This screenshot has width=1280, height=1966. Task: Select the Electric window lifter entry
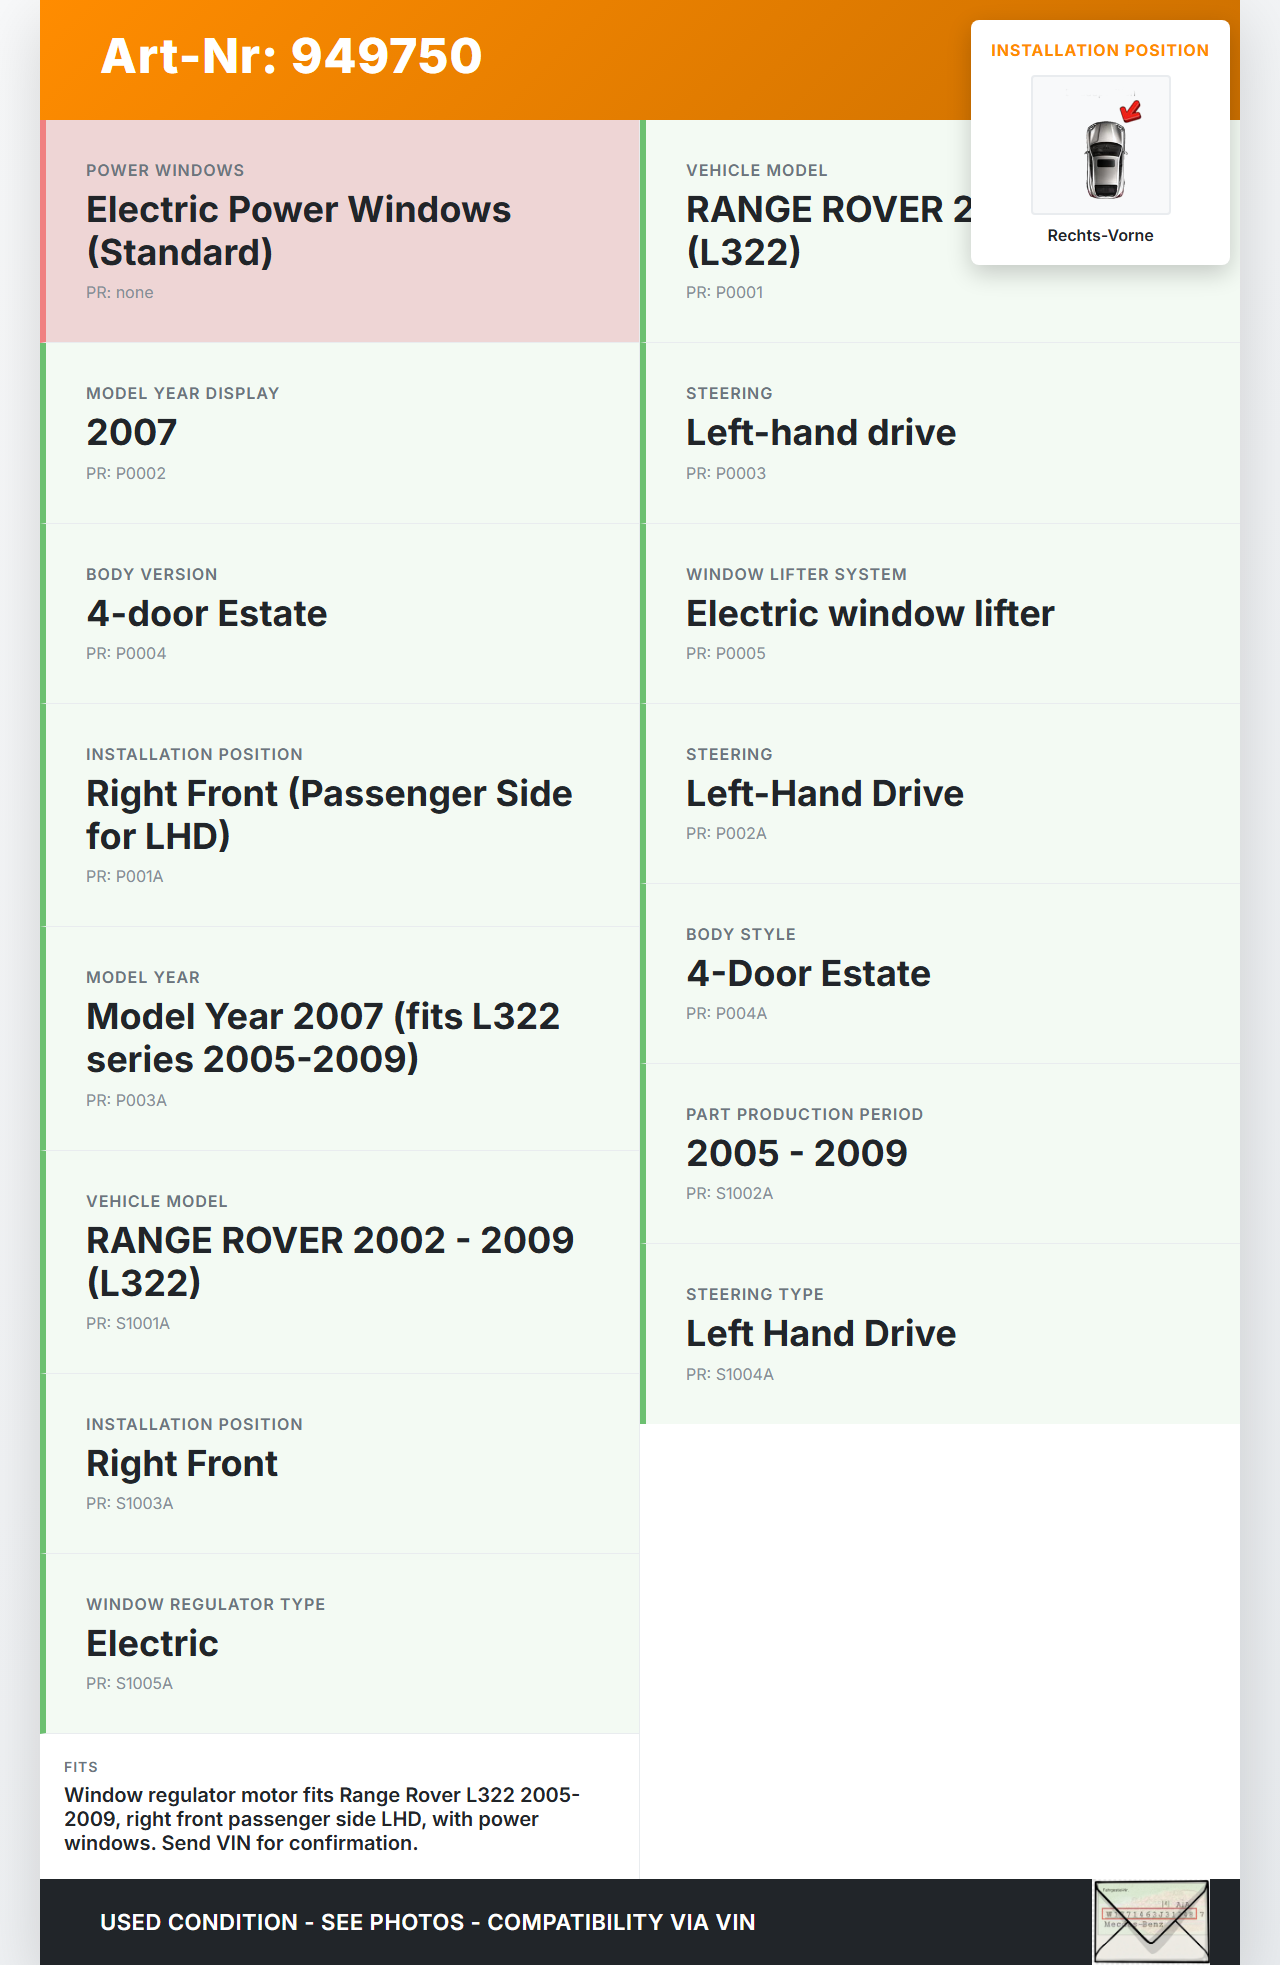940,613
